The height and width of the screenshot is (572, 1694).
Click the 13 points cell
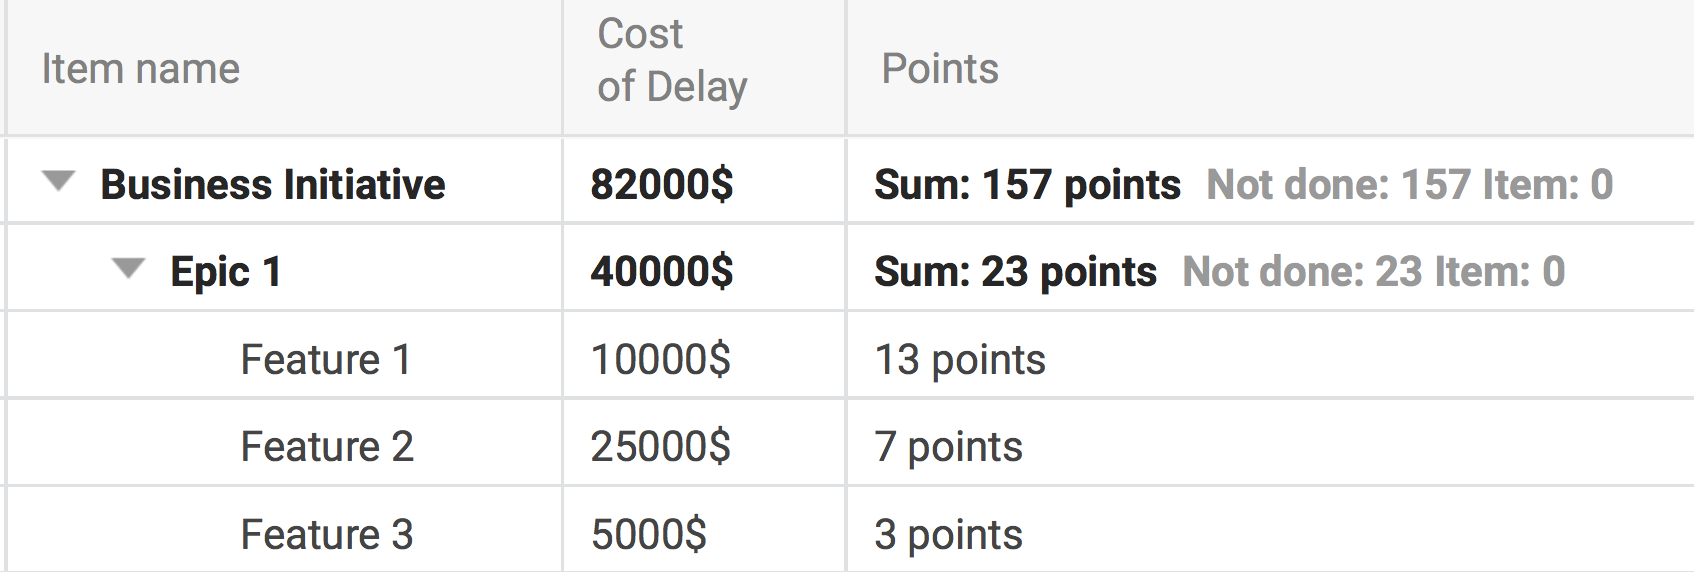tap(960, 360)
